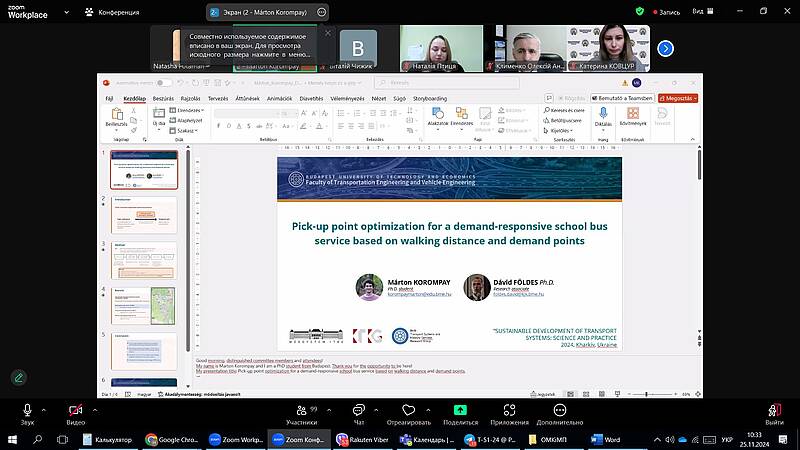This screenshot has height=450, width=800.
Task: Leave the meeting via Выйти
Action: point(774,414)
